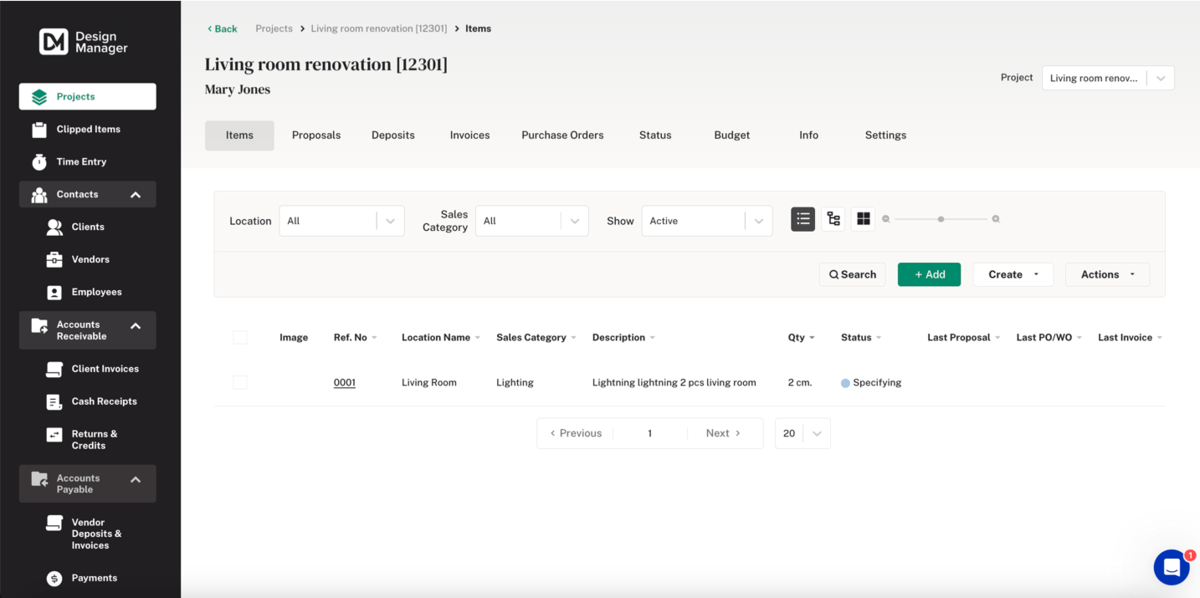The width and height of the screenshot is (1200, 598).
Task: Open list view for project items
Action: pyautogui.click(x=803, y=218)
